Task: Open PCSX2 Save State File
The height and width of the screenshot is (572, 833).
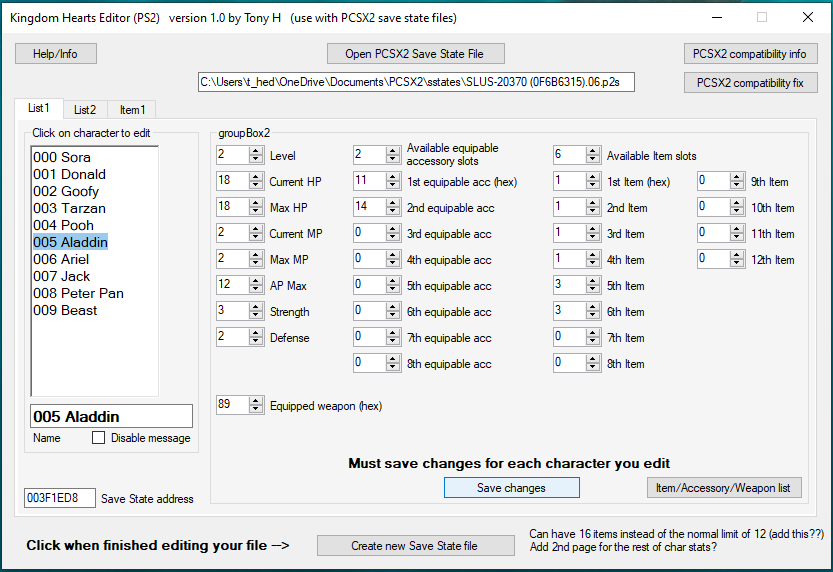Action: point(415,53)
